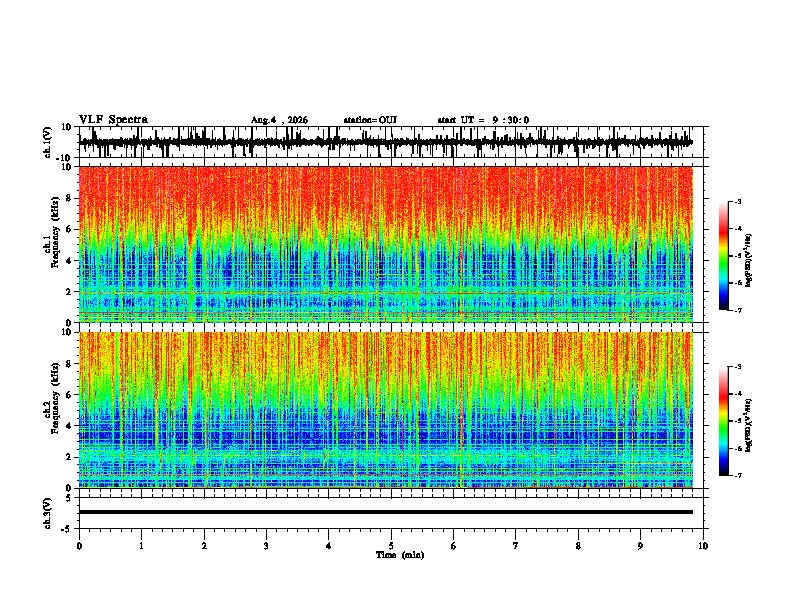Click inside the ch.2 spectrogram plot
Screen dimensions: 792x612
pyautogui.click(x=386, y=410)
